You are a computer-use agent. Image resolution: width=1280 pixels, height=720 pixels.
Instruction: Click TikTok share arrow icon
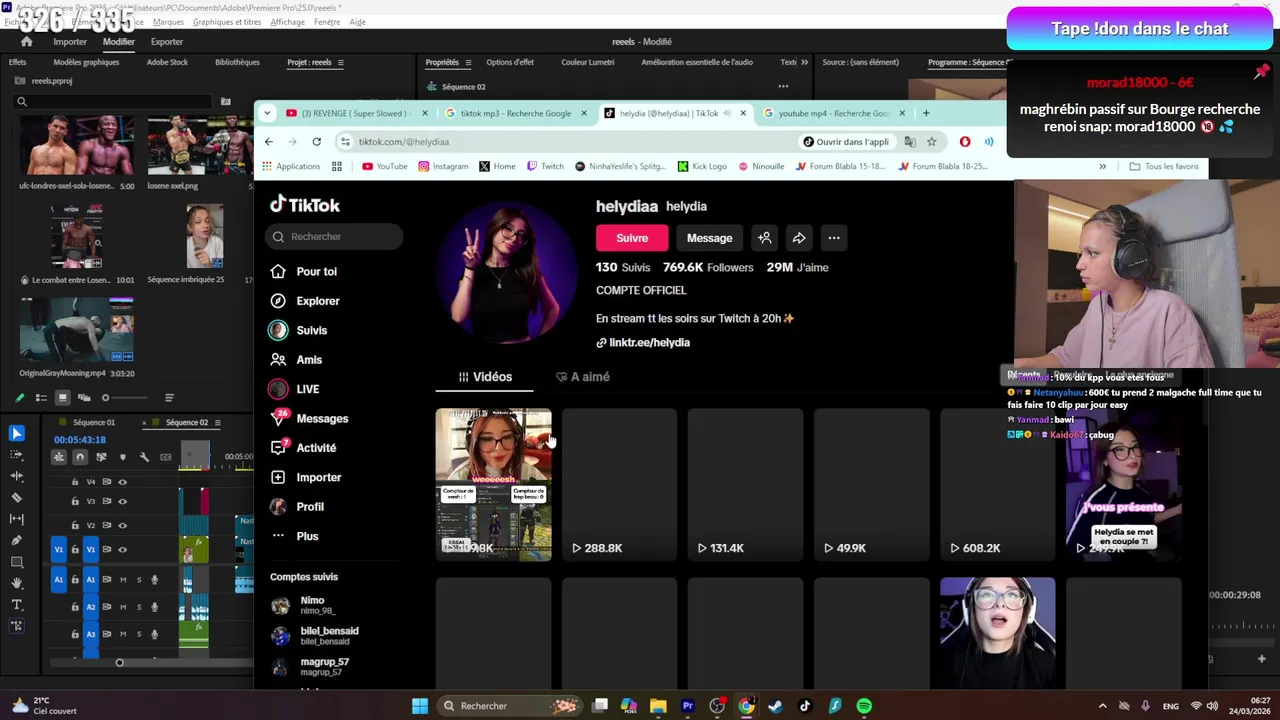pyautogui.click(x=799, y=238)
